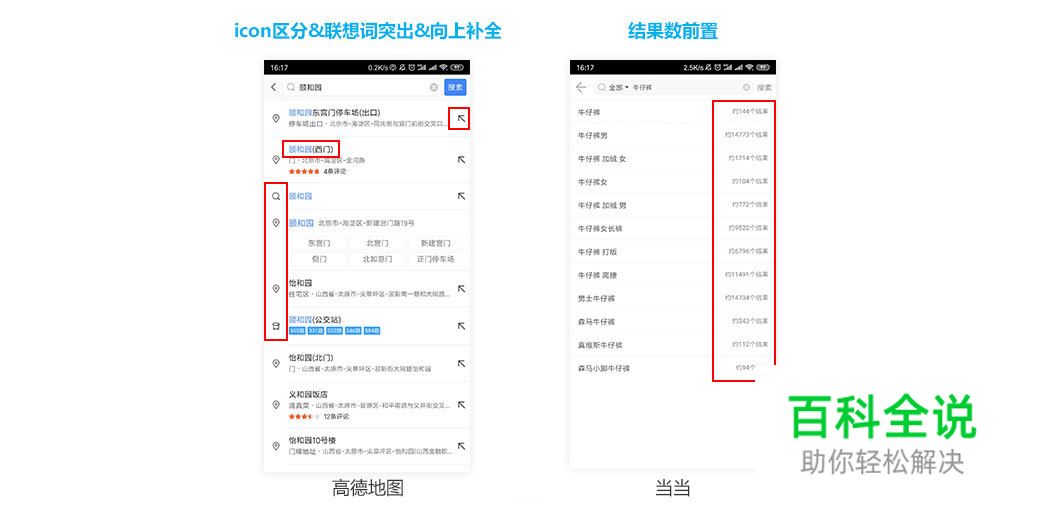Select the 牛仔裤 加绒 男 suggestion

pos(673,205)
